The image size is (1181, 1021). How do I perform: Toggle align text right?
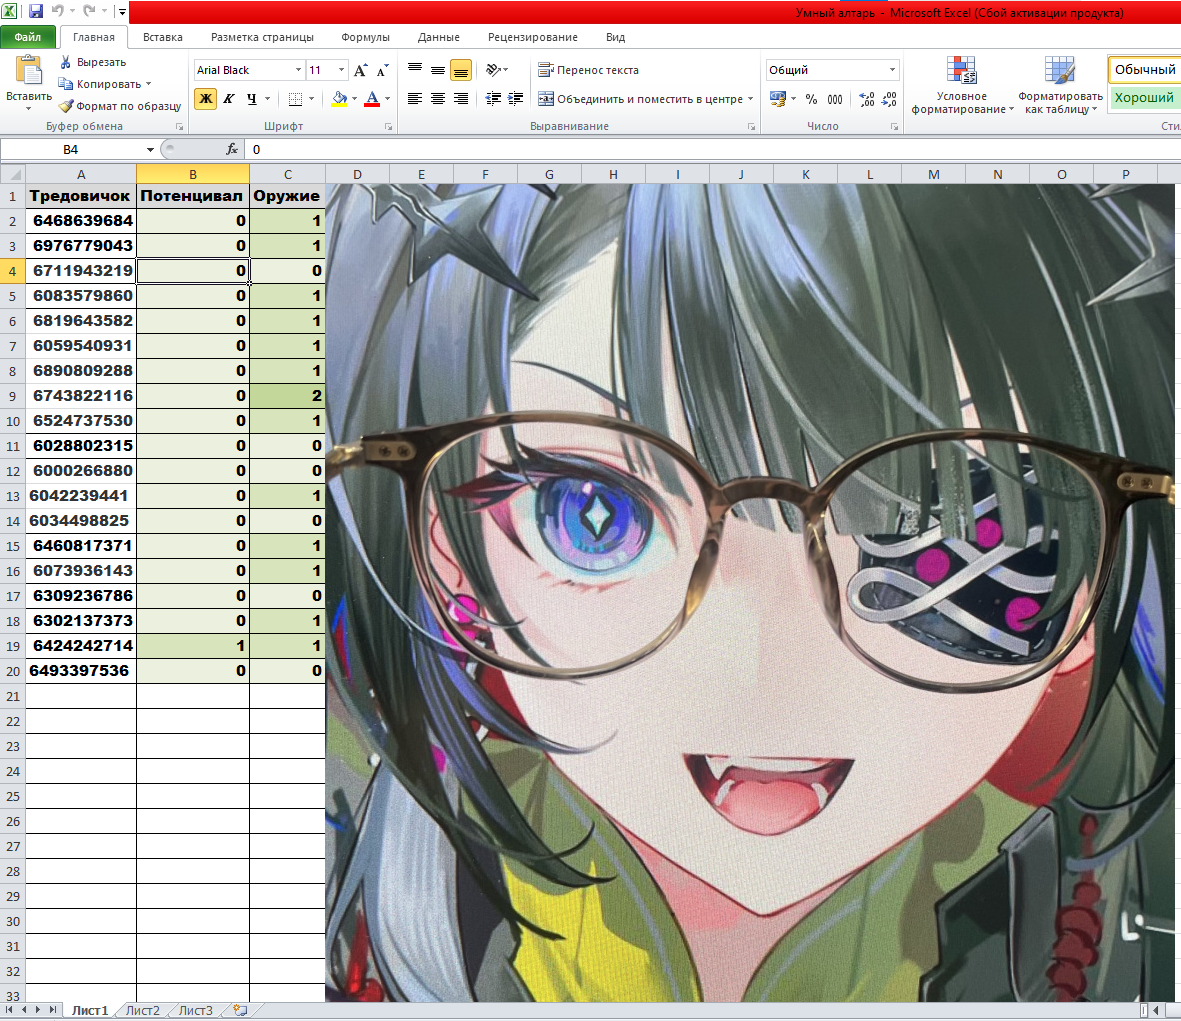(461, 99)
